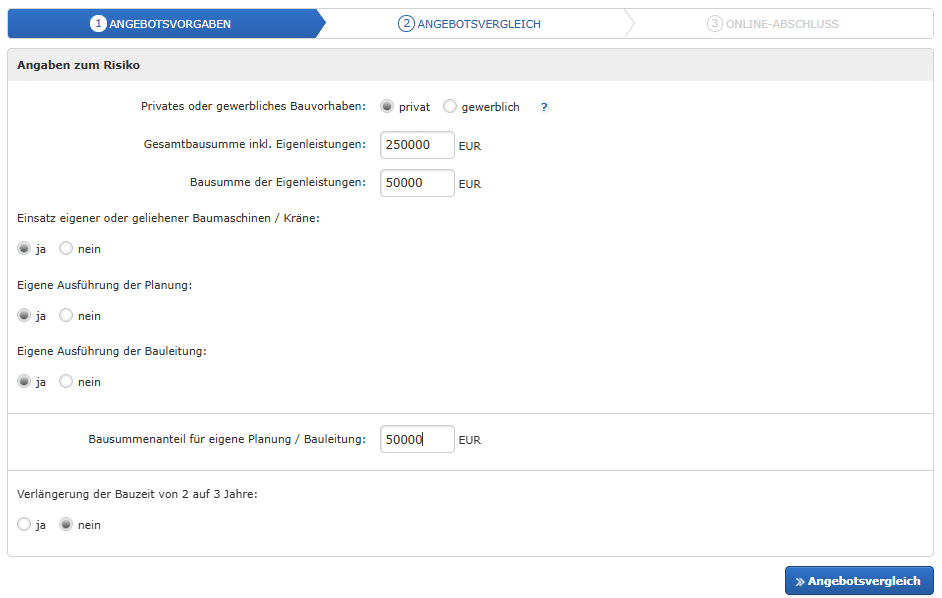Open the help question mark icon

pyautogui.click(x=544, y=107)
